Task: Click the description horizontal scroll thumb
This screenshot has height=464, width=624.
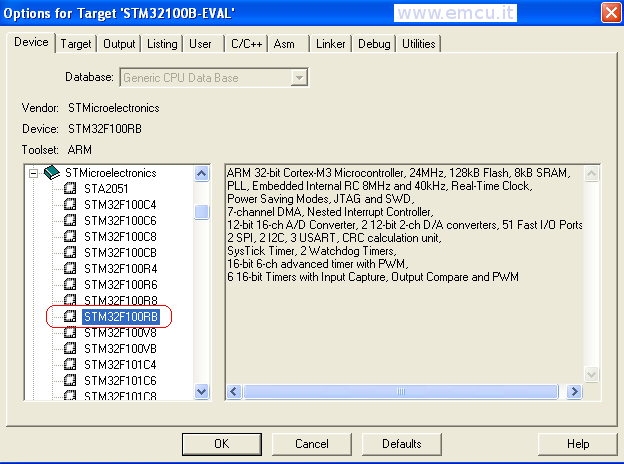Action: pyautogui.click(x=401, y=392)
